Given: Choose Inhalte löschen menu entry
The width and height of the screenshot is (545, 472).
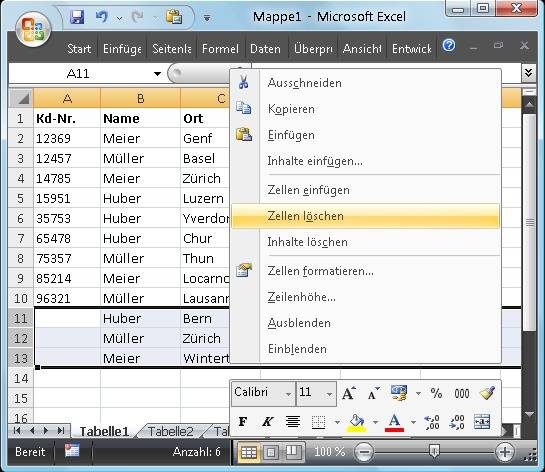Looking at the screenshot, I should tap(366, 242).
